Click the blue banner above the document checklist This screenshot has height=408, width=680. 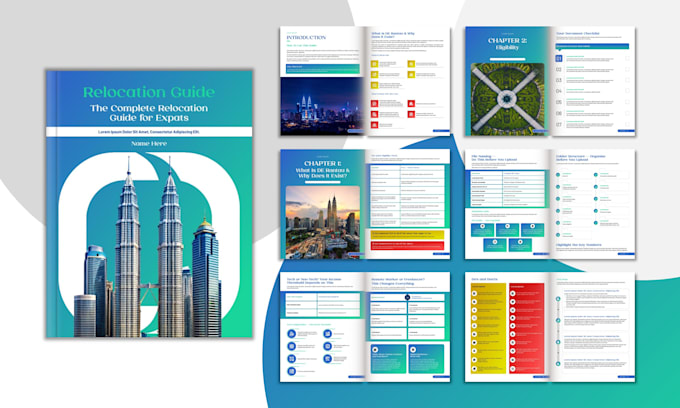point(592,46)
